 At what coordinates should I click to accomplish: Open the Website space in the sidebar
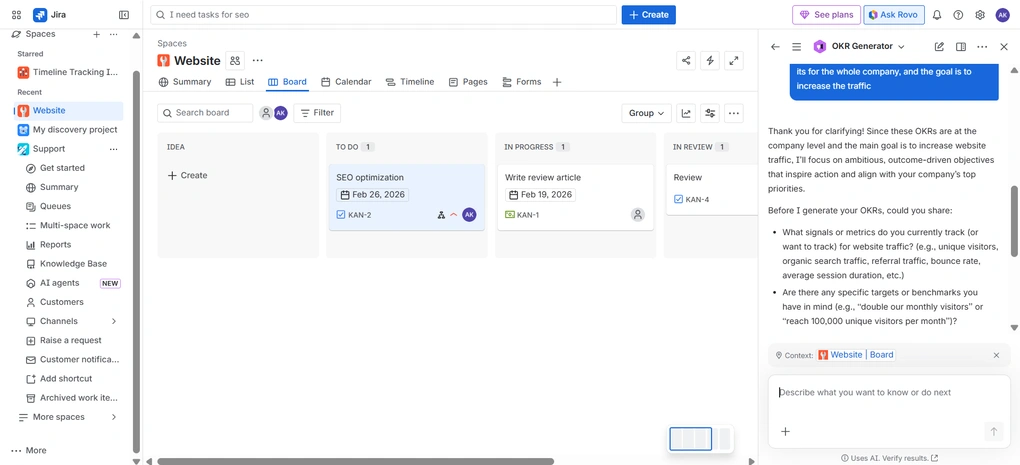[68, 111]
